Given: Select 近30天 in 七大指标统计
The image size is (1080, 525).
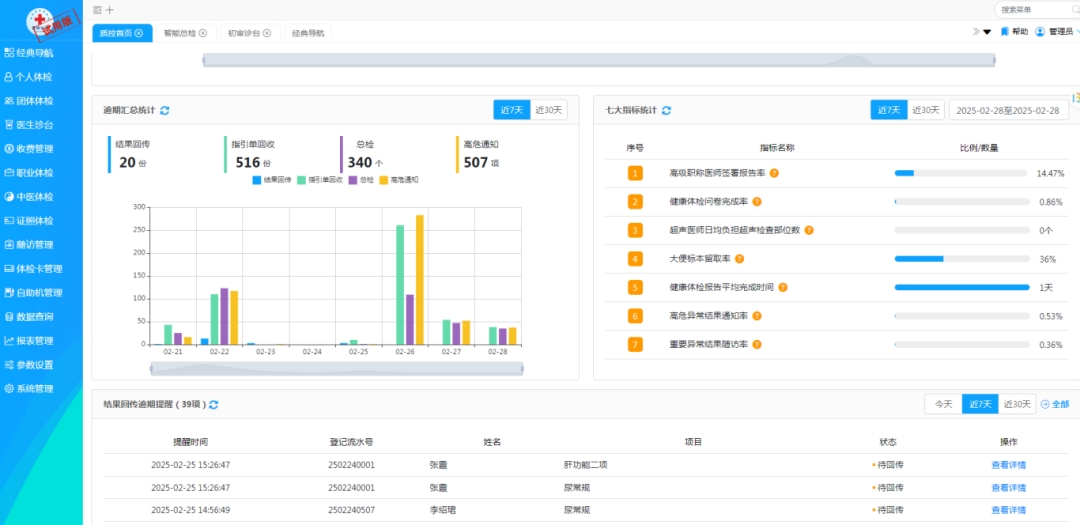Looking at the screenshot, I should pyautogui.click(x=926, y=110).
